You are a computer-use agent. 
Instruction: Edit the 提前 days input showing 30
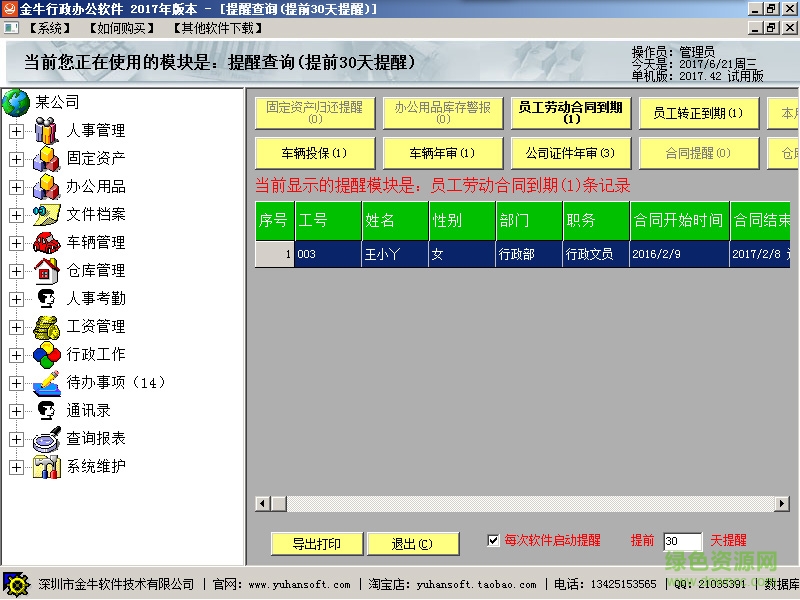684,540
